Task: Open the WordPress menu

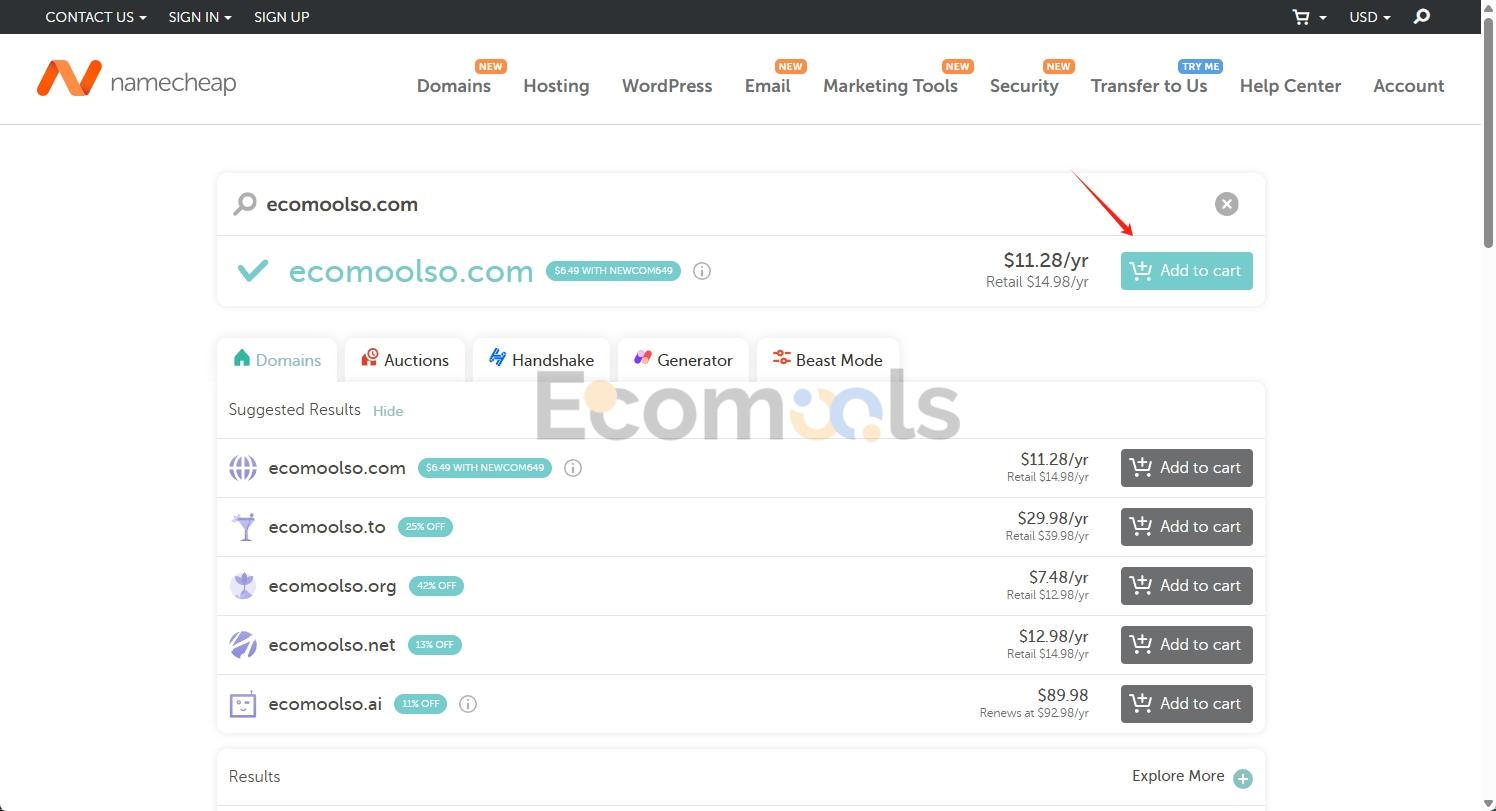Action: [667, 86]
